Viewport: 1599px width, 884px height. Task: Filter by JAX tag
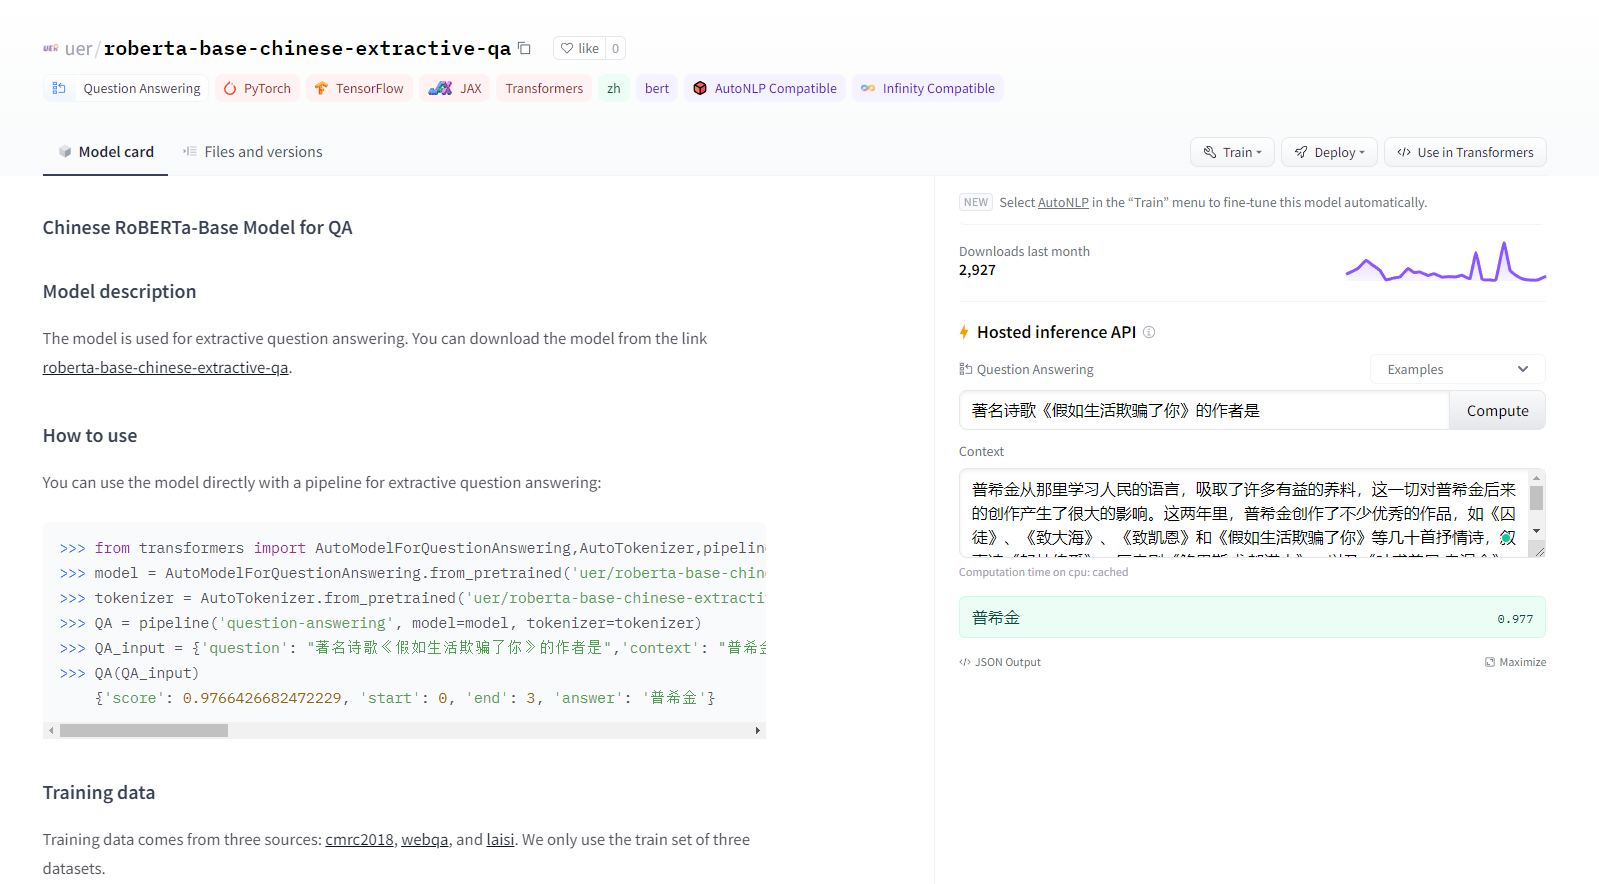coord(455,88)
